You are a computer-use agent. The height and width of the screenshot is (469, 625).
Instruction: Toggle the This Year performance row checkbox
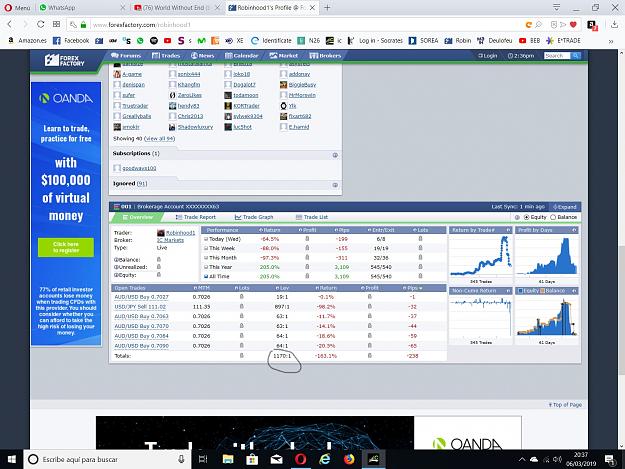point(206,267)
